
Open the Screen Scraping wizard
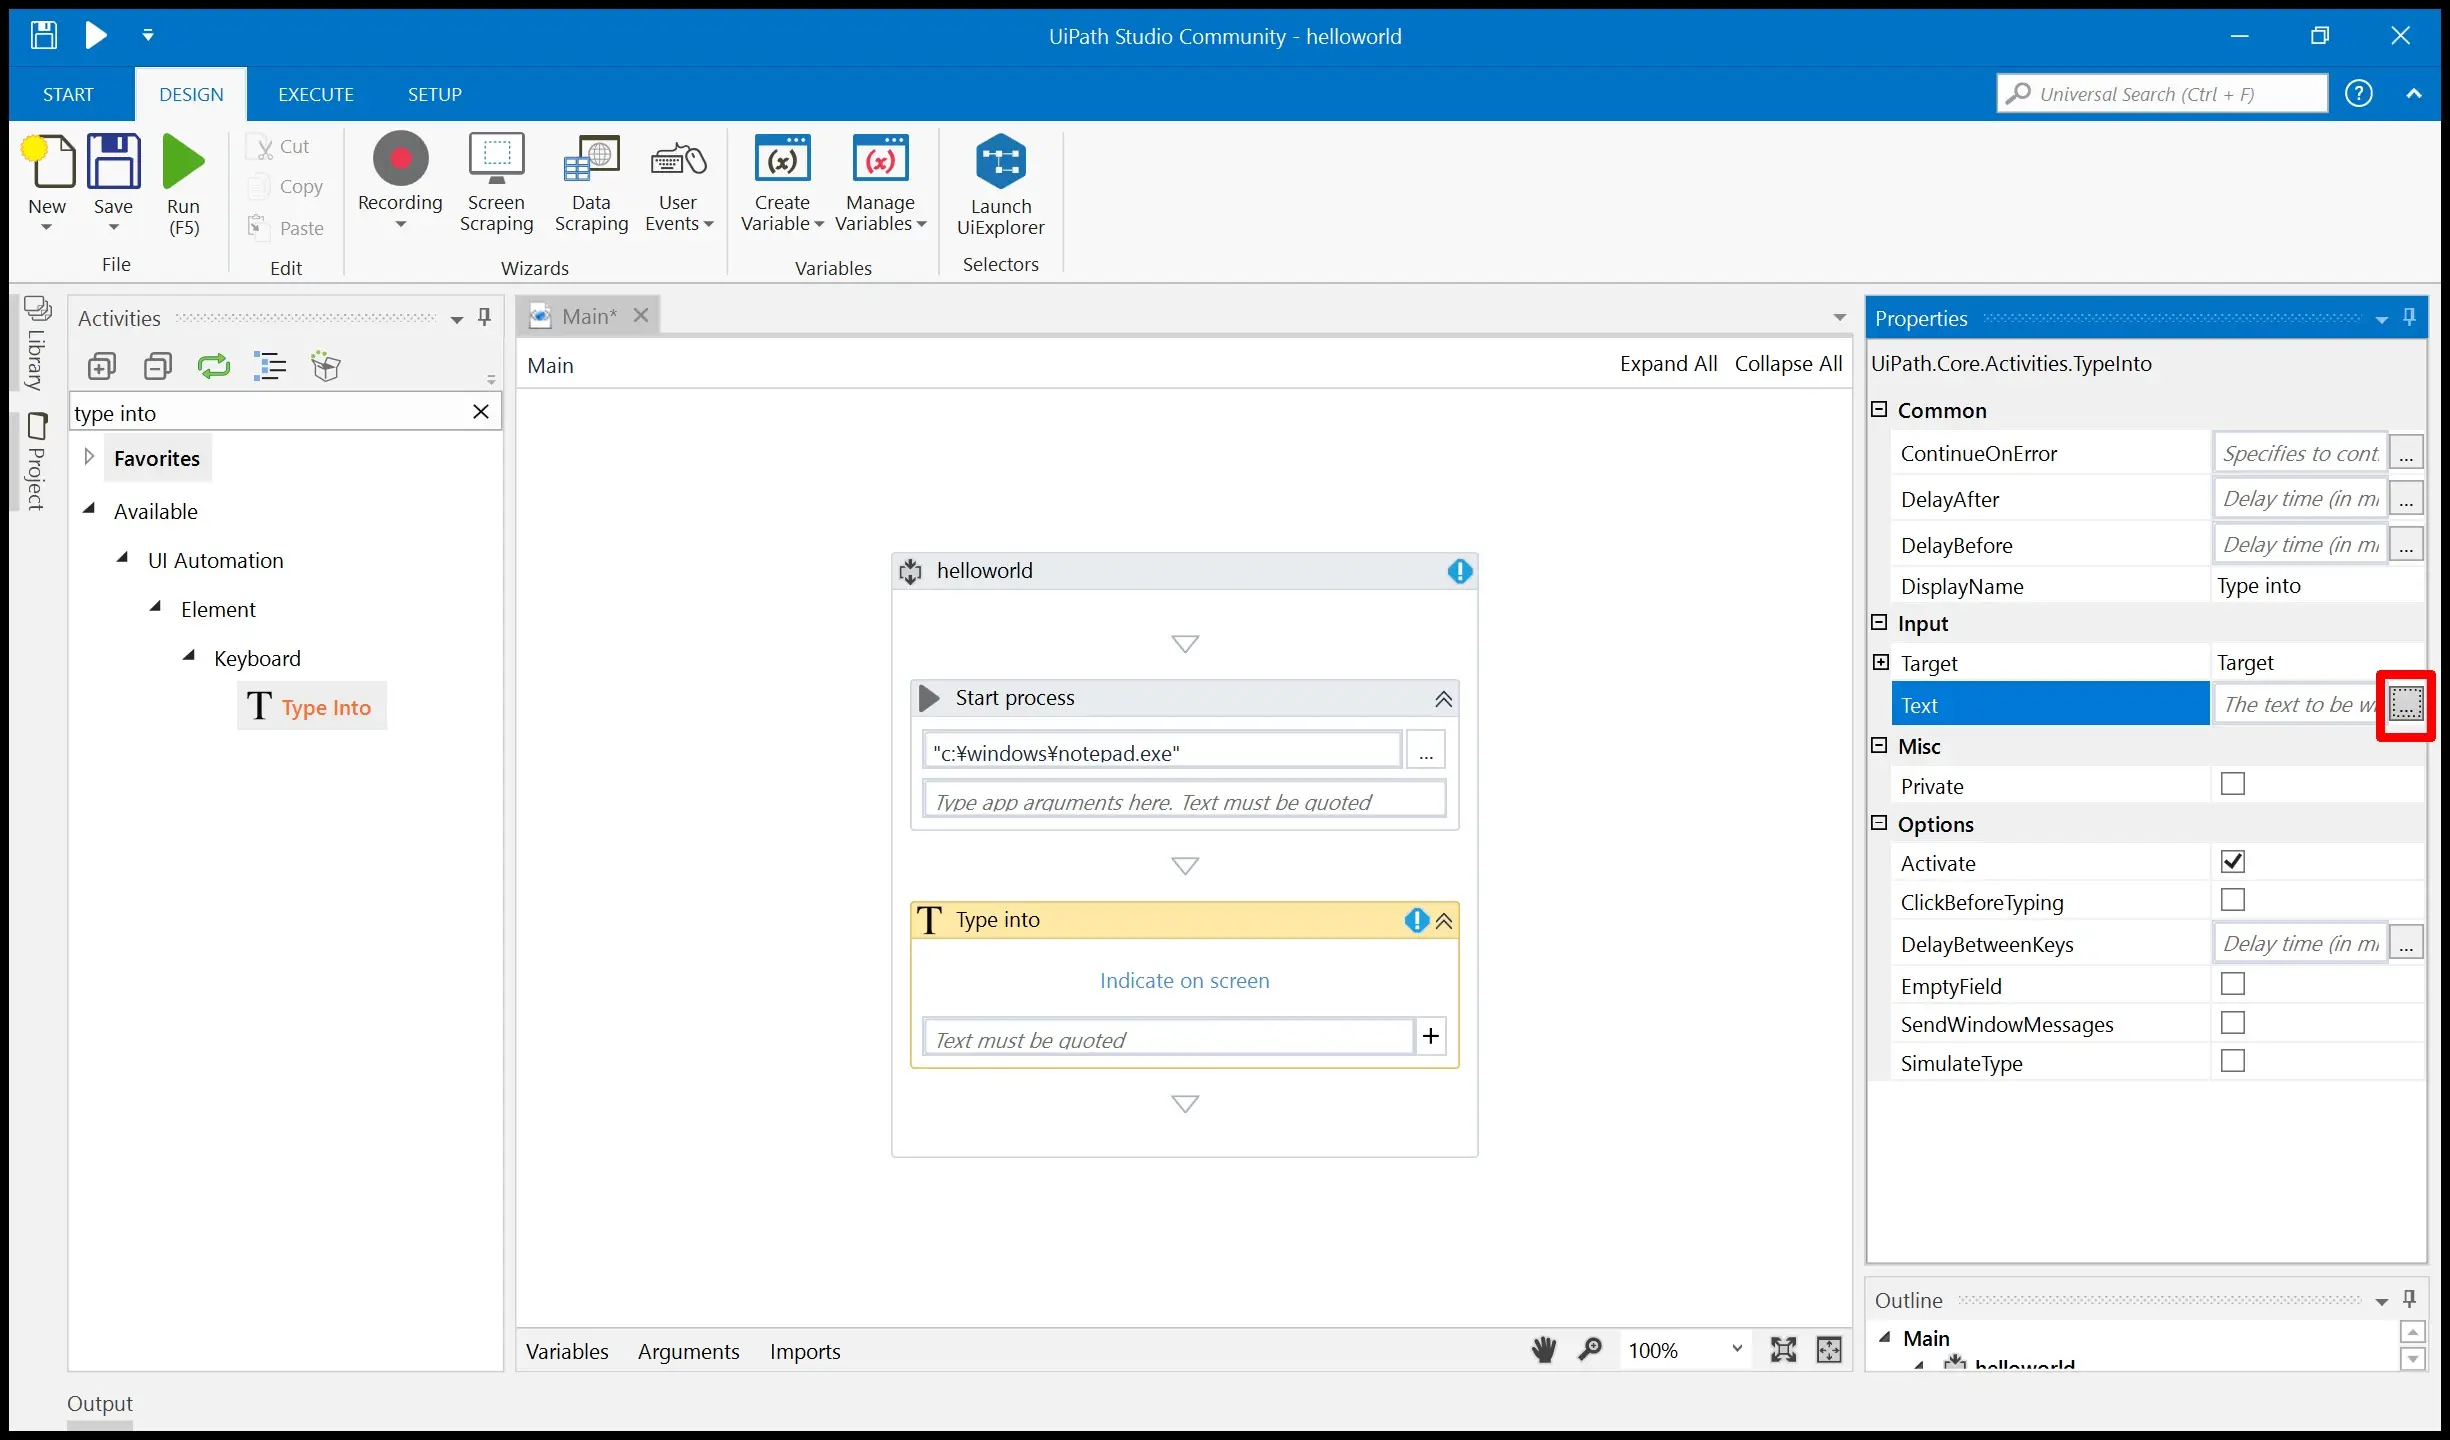(x=496, y=182)
